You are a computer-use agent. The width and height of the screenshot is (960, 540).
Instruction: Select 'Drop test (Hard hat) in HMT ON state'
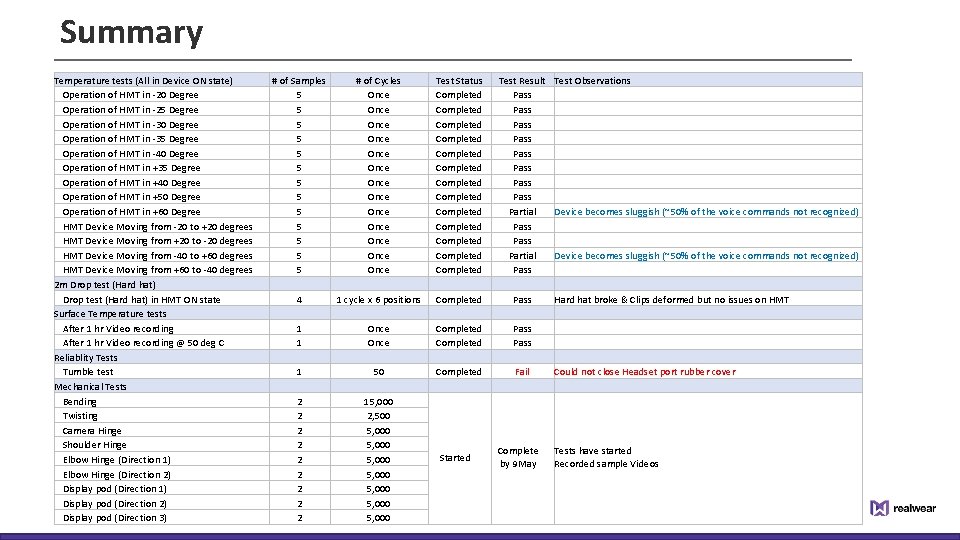tap(141, 299)
